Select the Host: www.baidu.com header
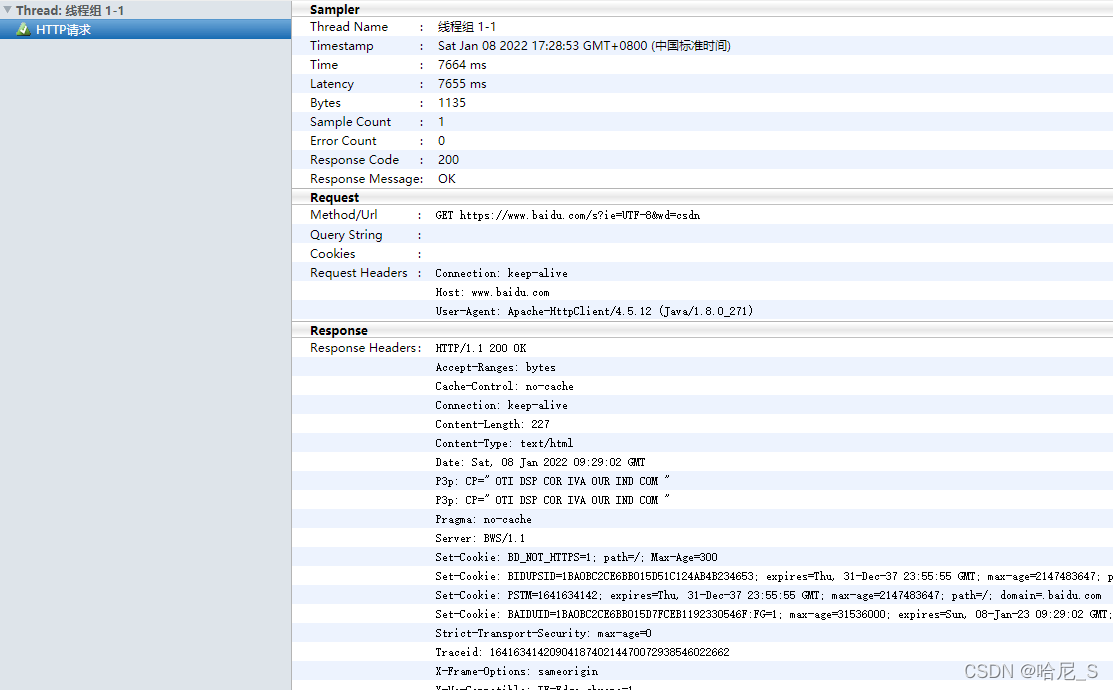The height and width of the screenshot is (690, 1113). coord(492,292)
